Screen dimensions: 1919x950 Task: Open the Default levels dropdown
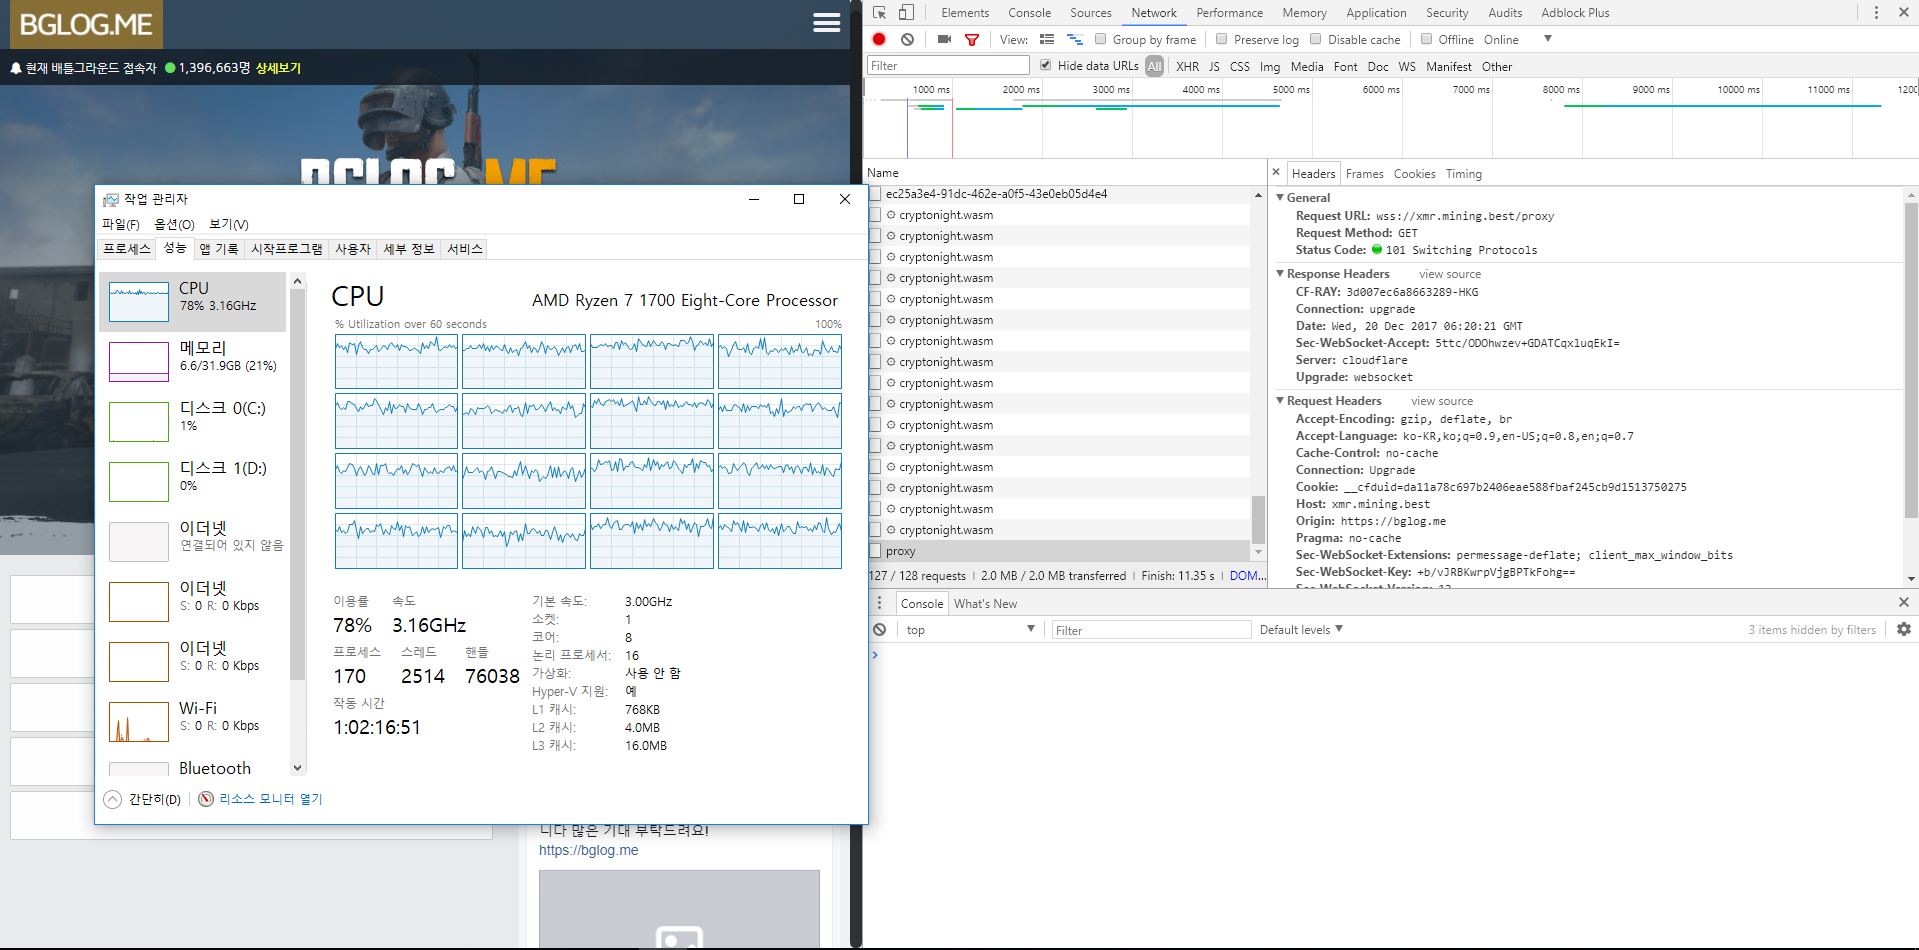1300,629
